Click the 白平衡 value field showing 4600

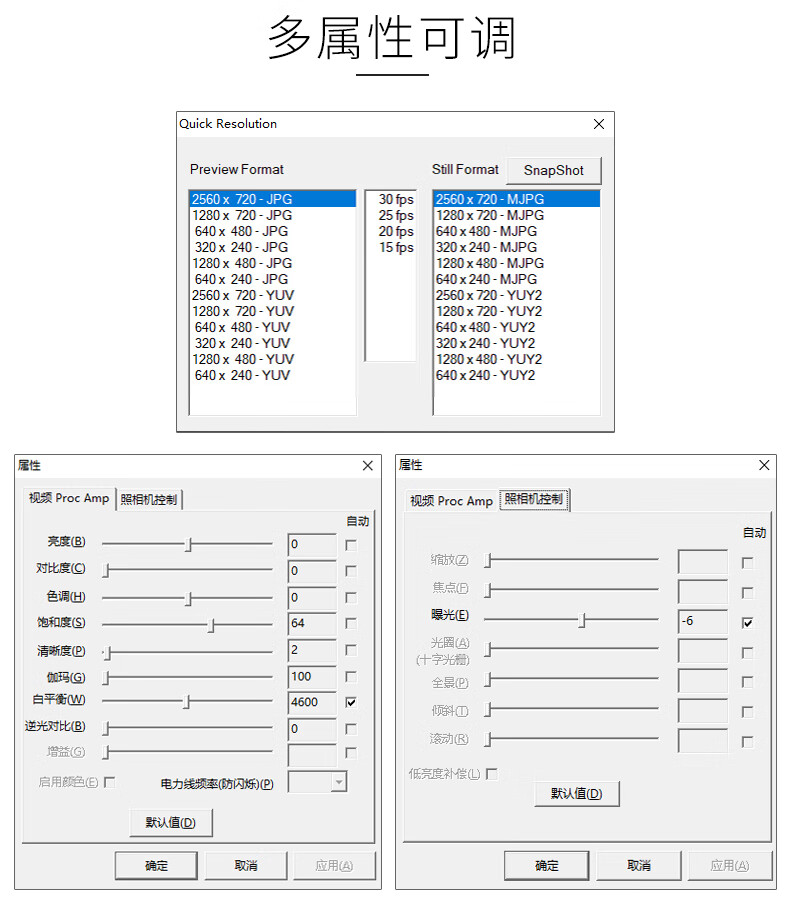pyautogui.click(x=312, y=702)
